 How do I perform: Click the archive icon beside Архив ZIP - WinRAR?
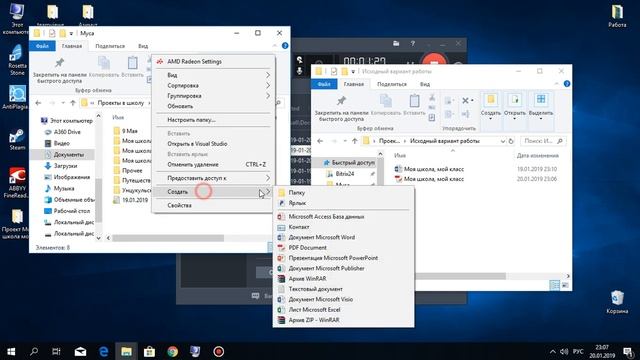point(281,320)
